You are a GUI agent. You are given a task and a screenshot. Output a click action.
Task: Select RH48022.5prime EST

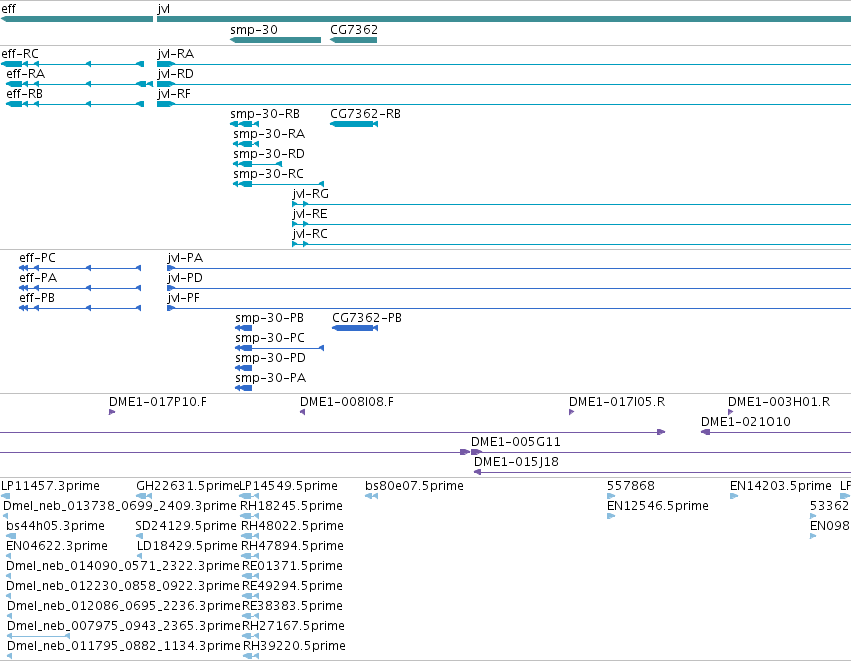click(250, 536)
